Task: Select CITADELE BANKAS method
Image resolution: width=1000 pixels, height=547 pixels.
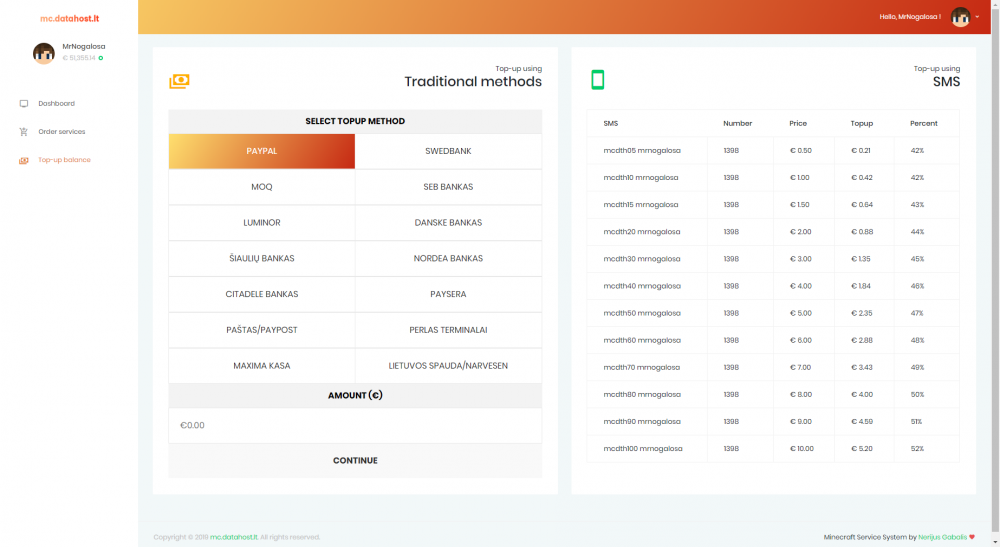Action: pyautogui.click(x=261, y=294)
